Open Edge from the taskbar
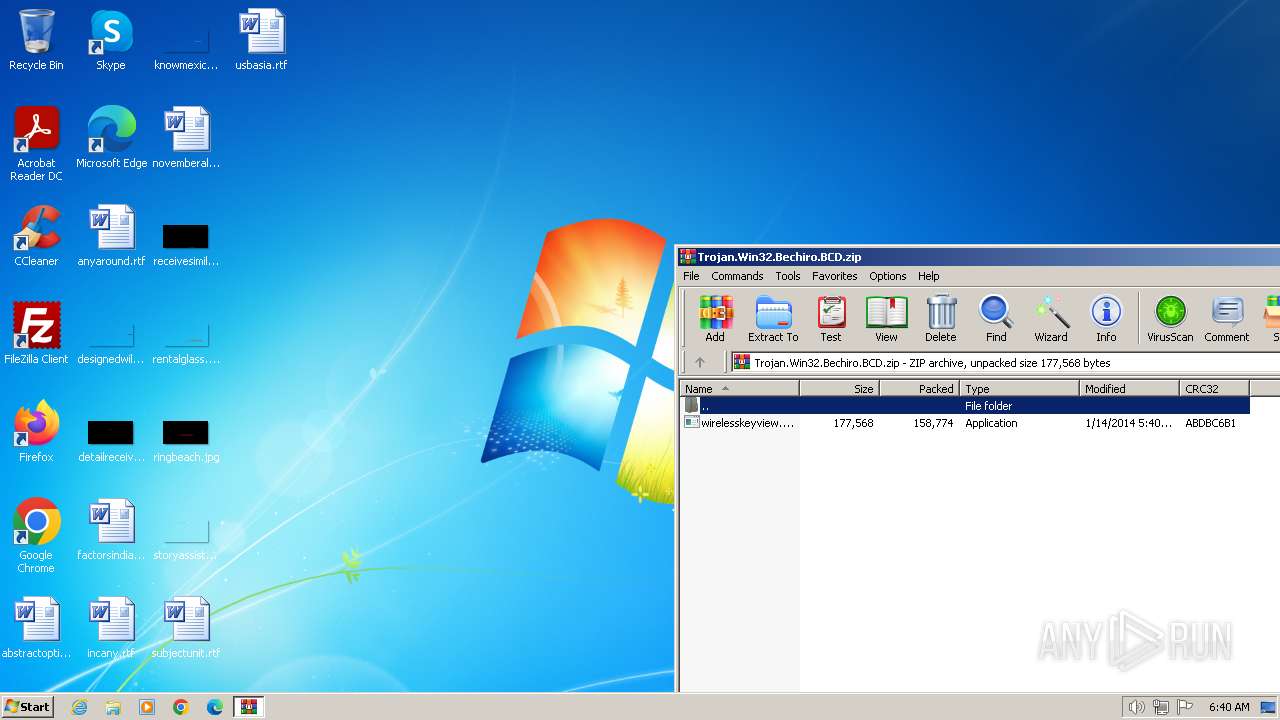This screenshot has height=720, width=1280. coord(215,707)
